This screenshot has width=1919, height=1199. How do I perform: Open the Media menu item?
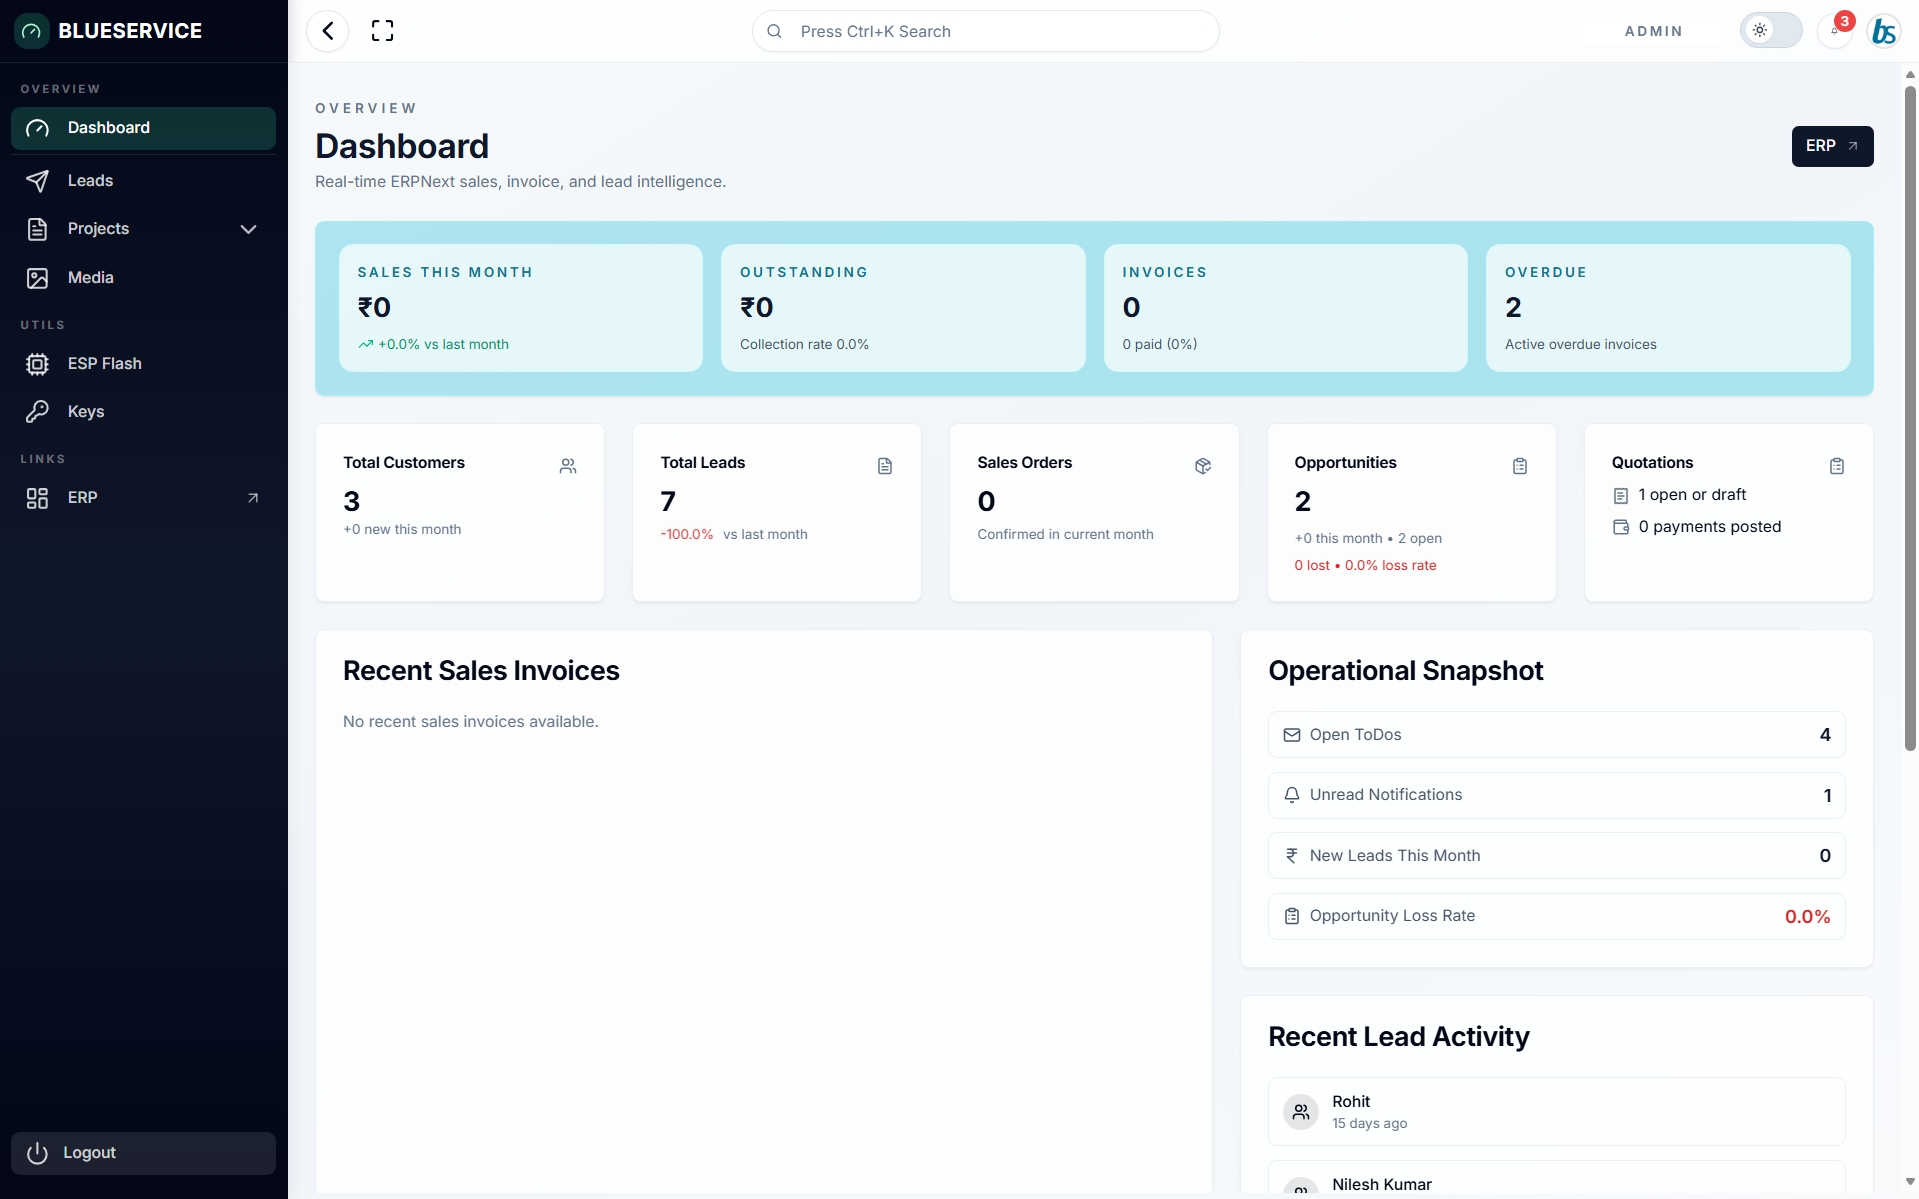point(143,278)
